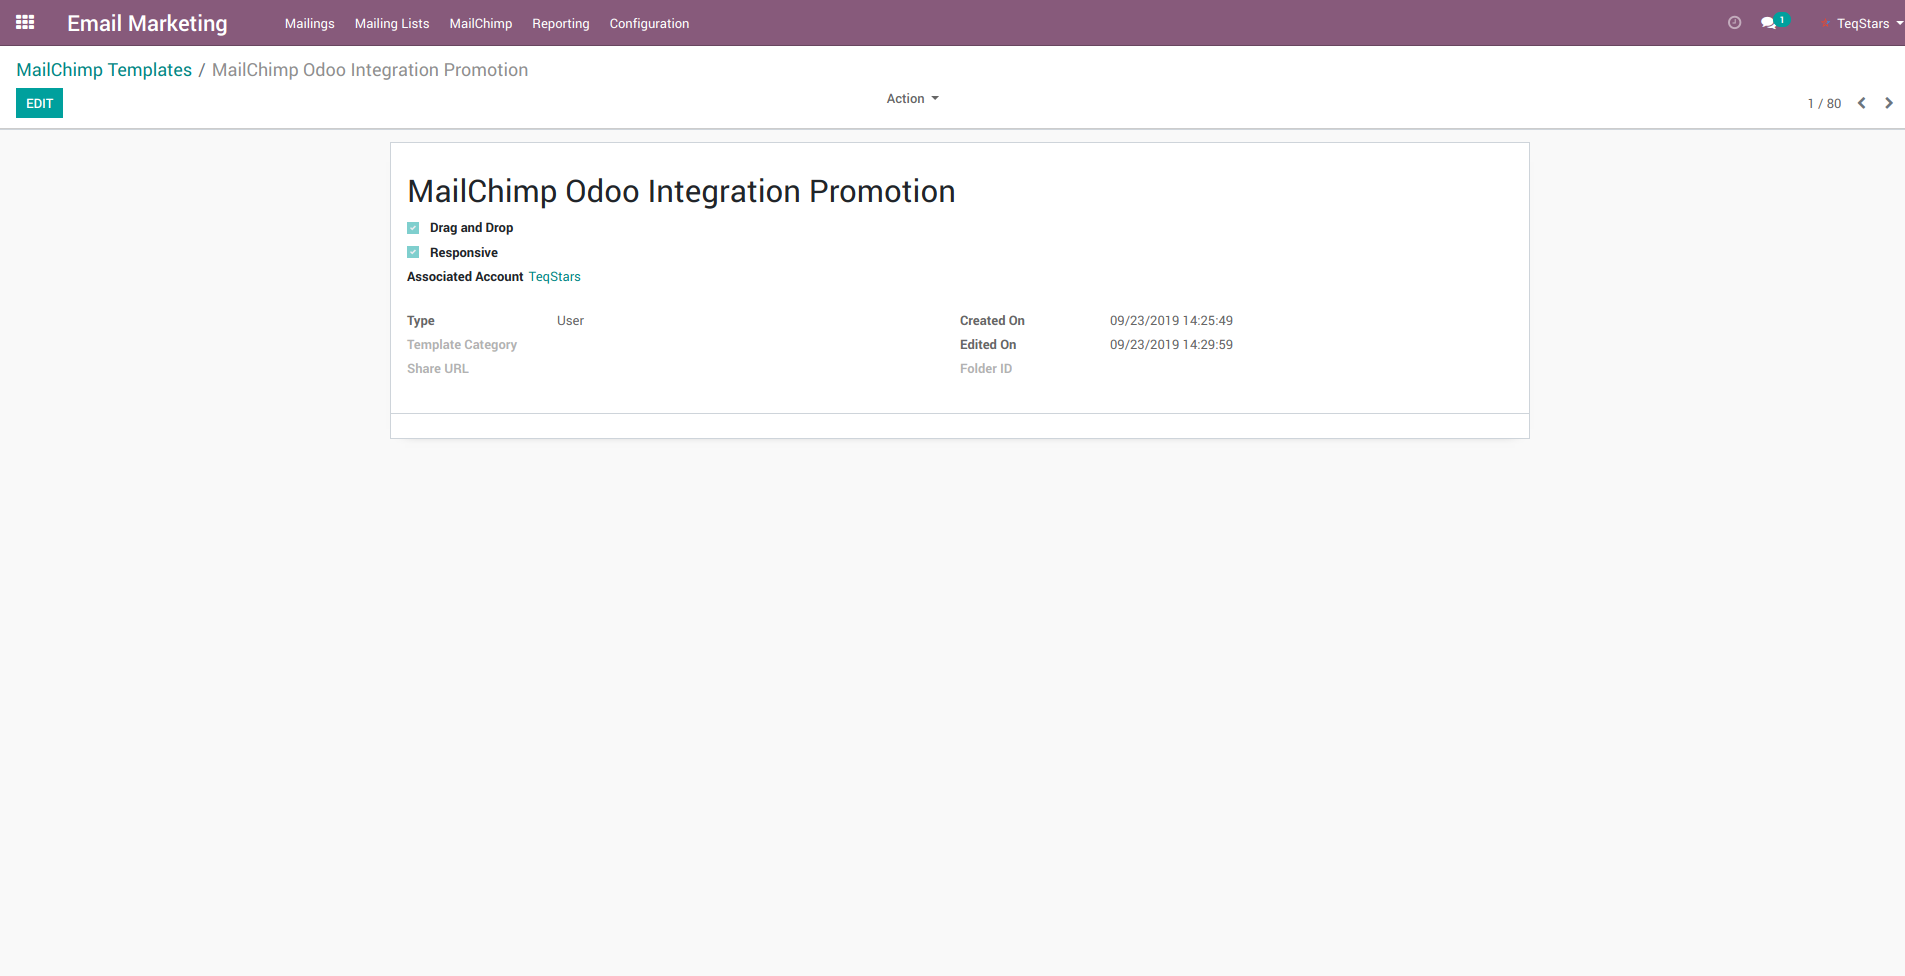Screen dimensions: 1905x976
Task: Click the 1 / 80 pager counter
Action: pos(1823,104)
